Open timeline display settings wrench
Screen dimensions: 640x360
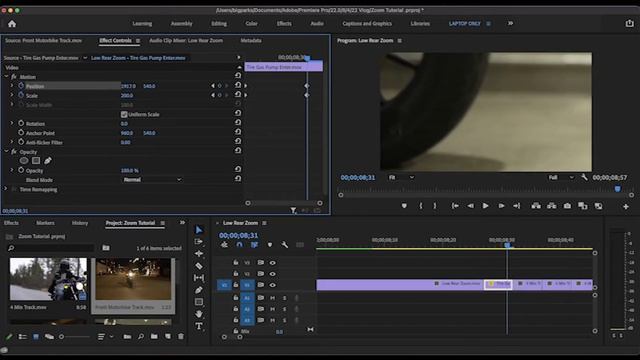[x=284, y=245]
